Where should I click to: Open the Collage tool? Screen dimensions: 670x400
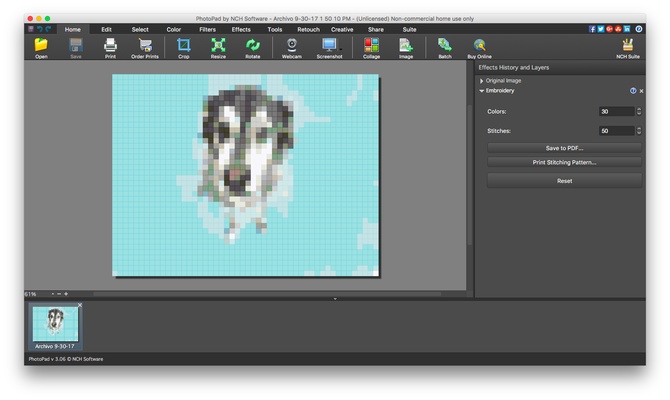tap(371, 45)
